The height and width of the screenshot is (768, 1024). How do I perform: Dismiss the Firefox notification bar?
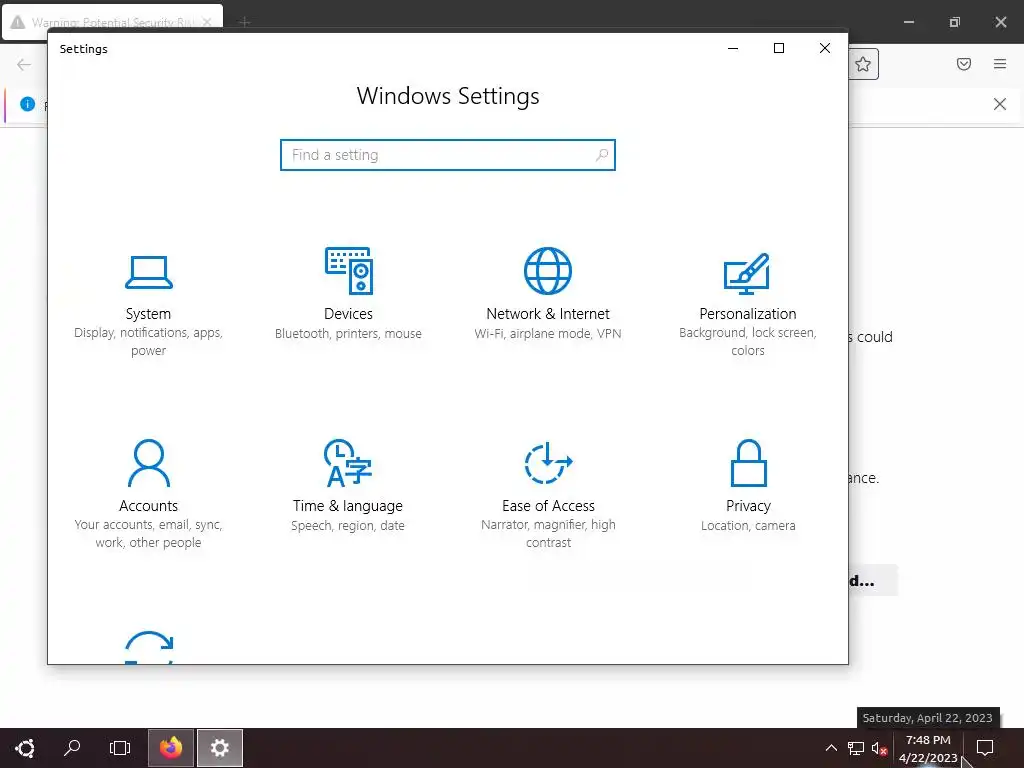[1000, 104]
